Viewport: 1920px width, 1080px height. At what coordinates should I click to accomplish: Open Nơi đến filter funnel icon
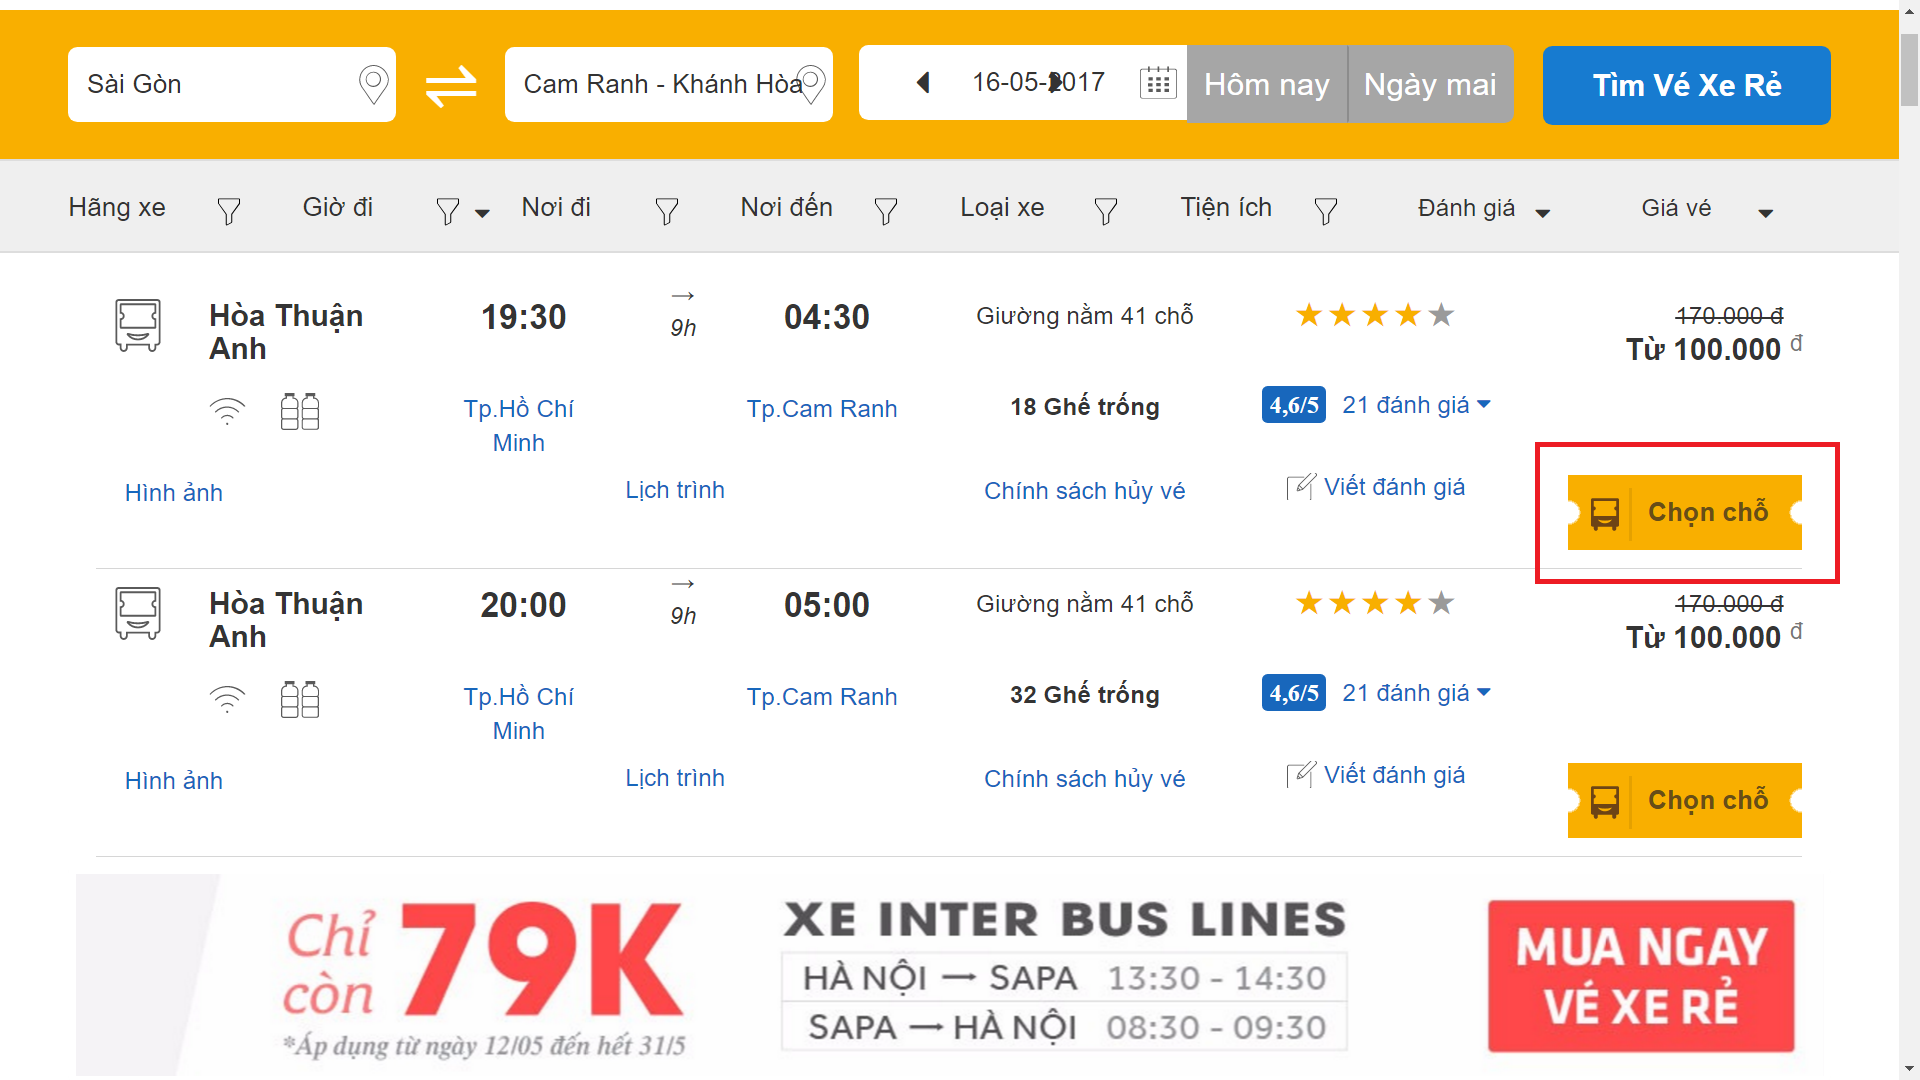pos(885,211)
